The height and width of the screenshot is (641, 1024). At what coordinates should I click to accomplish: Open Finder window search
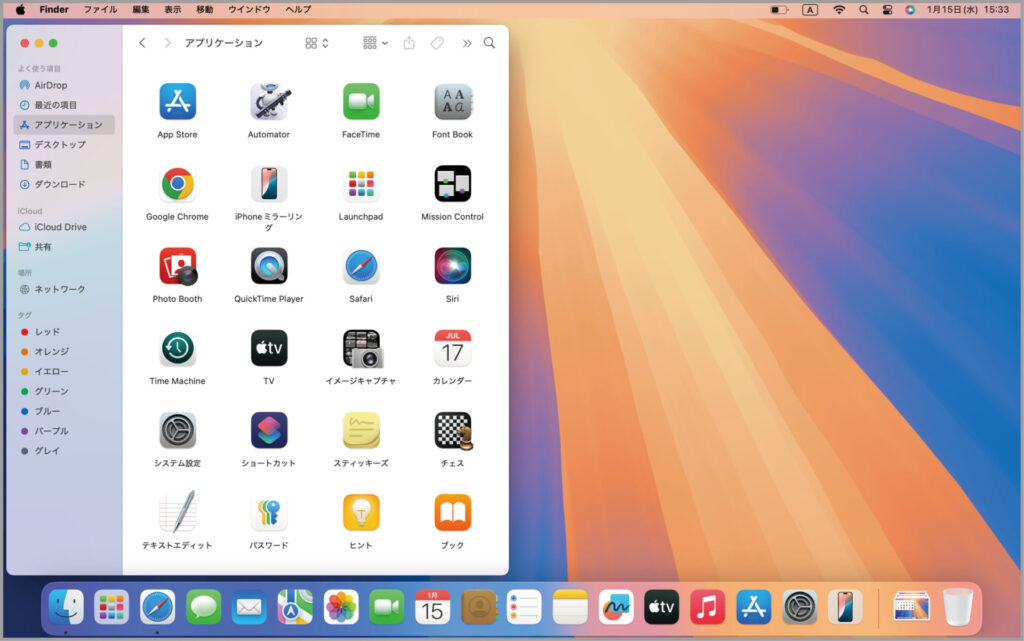(x=489, y=43)
